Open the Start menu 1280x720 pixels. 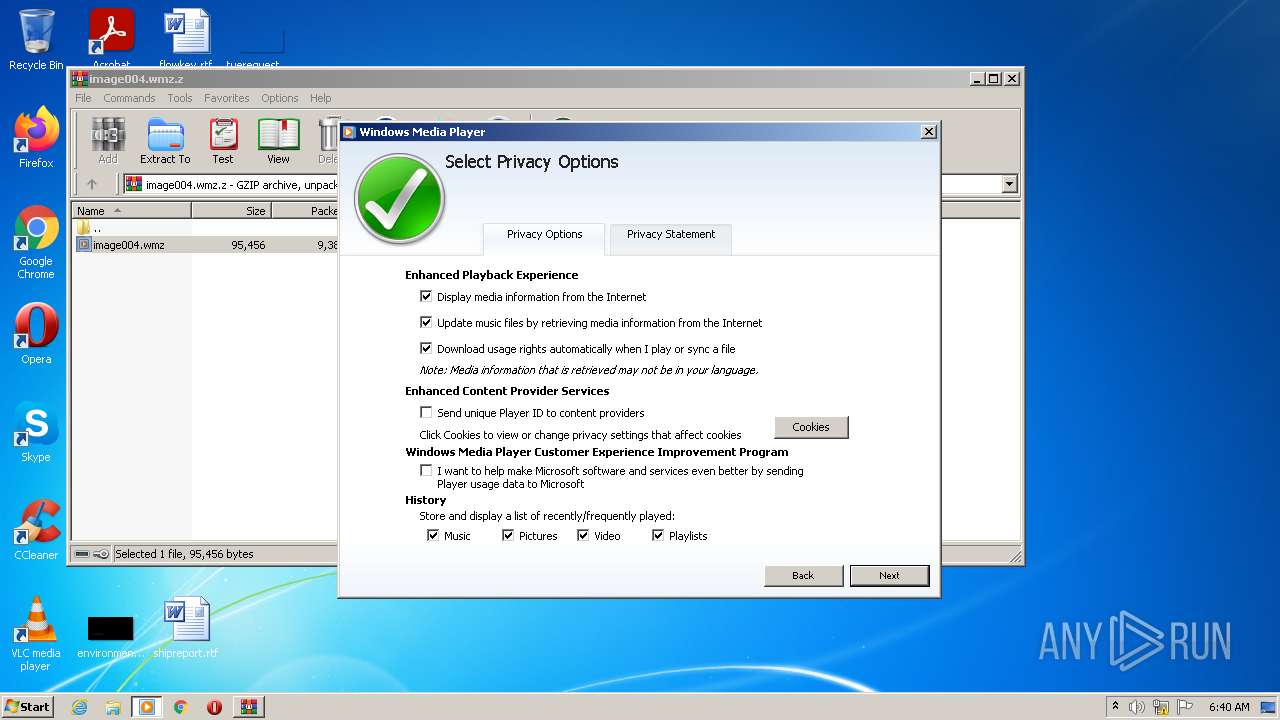click(x=27, y=707)
